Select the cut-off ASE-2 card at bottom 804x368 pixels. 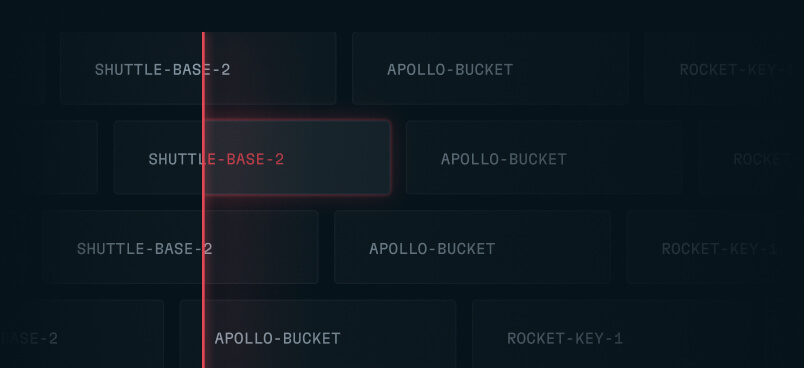pos(82,334)
